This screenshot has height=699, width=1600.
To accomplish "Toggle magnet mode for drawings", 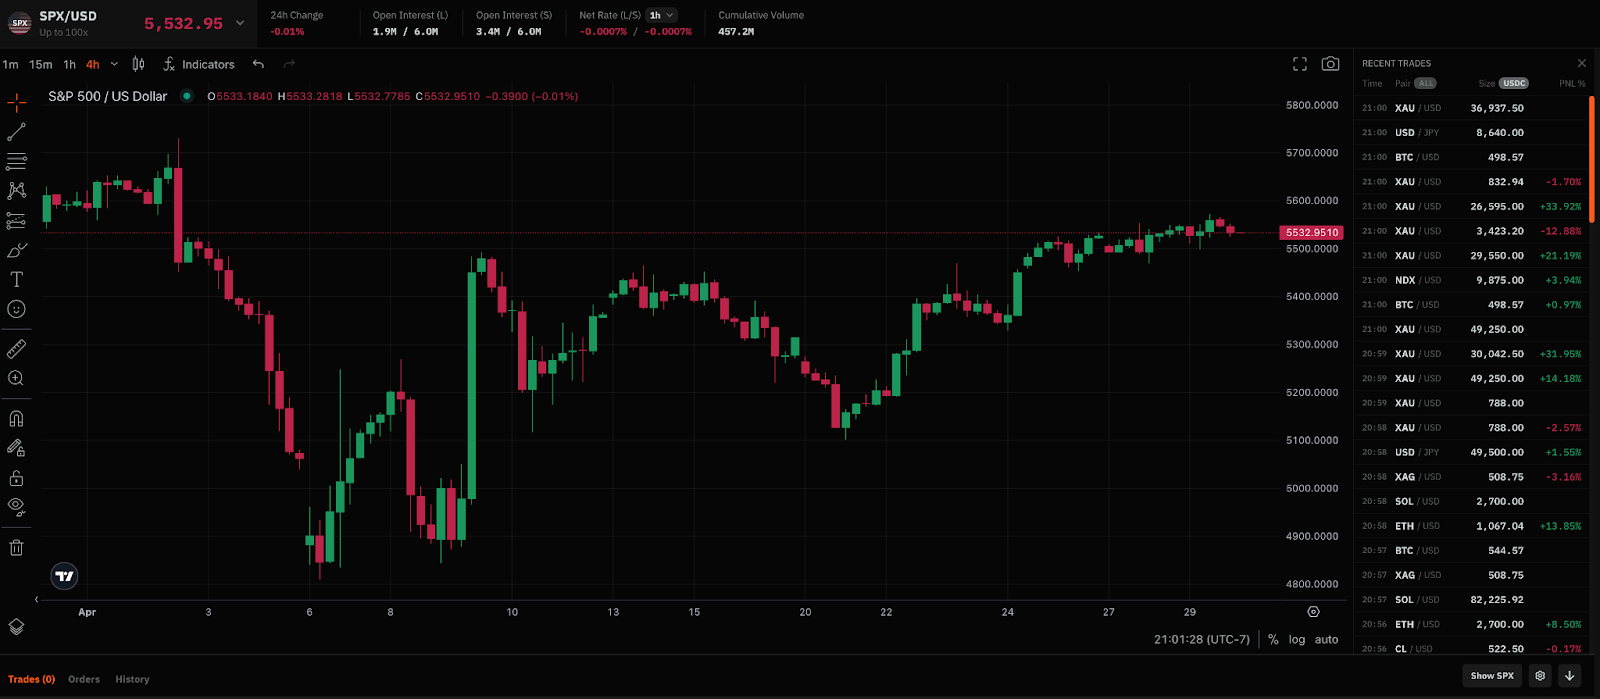I will 17,419.
